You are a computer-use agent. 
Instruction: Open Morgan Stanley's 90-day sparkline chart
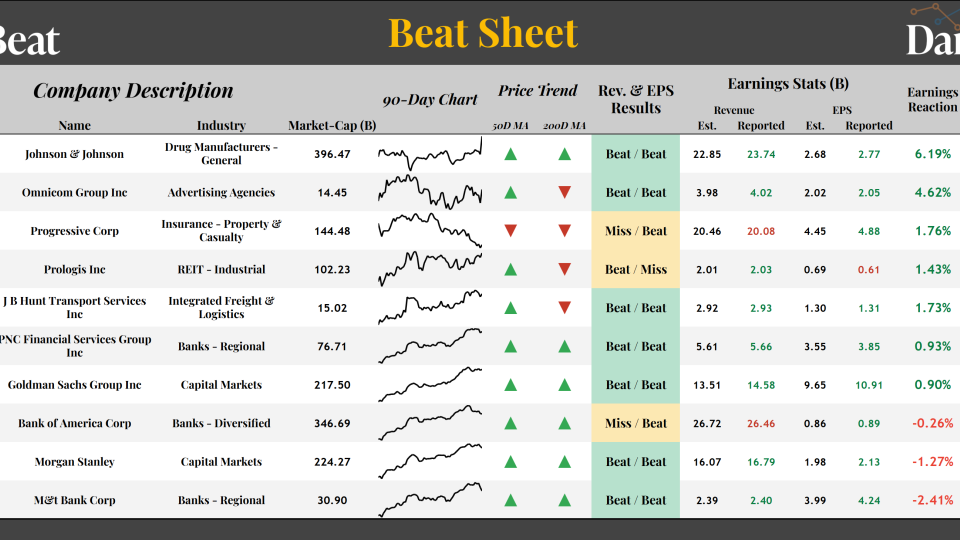(x=430, y=461)
